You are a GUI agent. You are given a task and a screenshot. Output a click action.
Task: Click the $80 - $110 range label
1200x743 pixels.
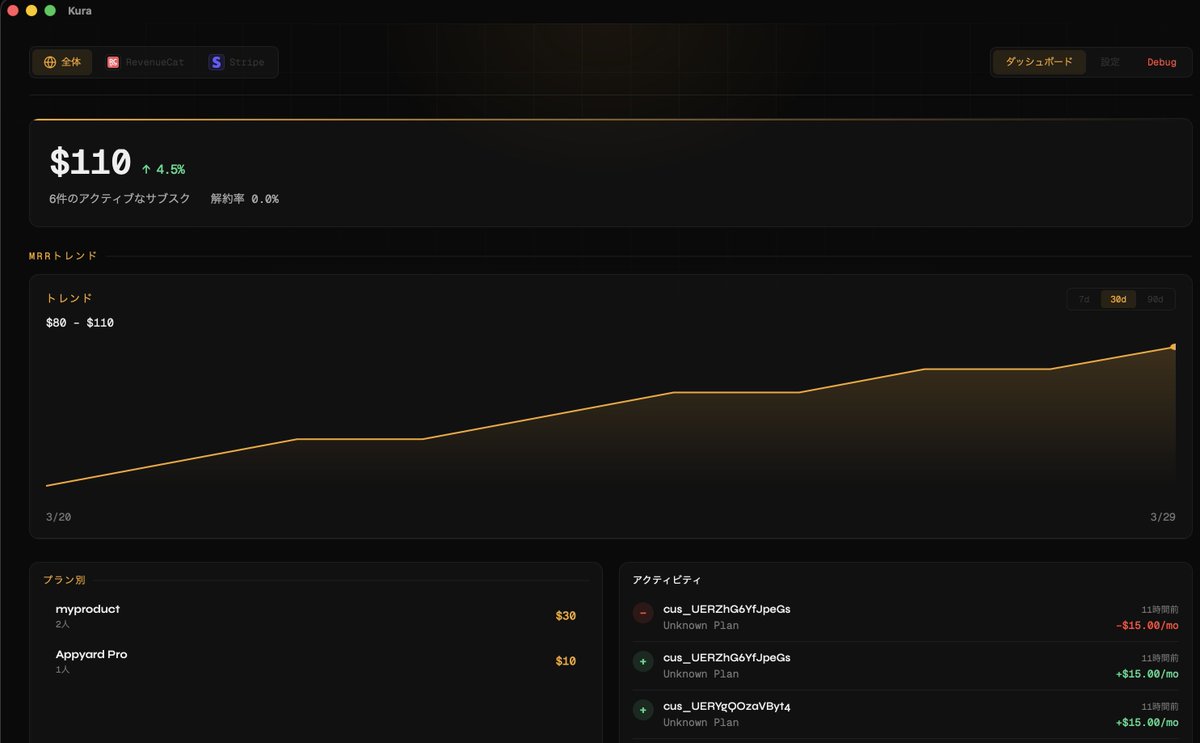pyautogui.click(x=80, y=322)
